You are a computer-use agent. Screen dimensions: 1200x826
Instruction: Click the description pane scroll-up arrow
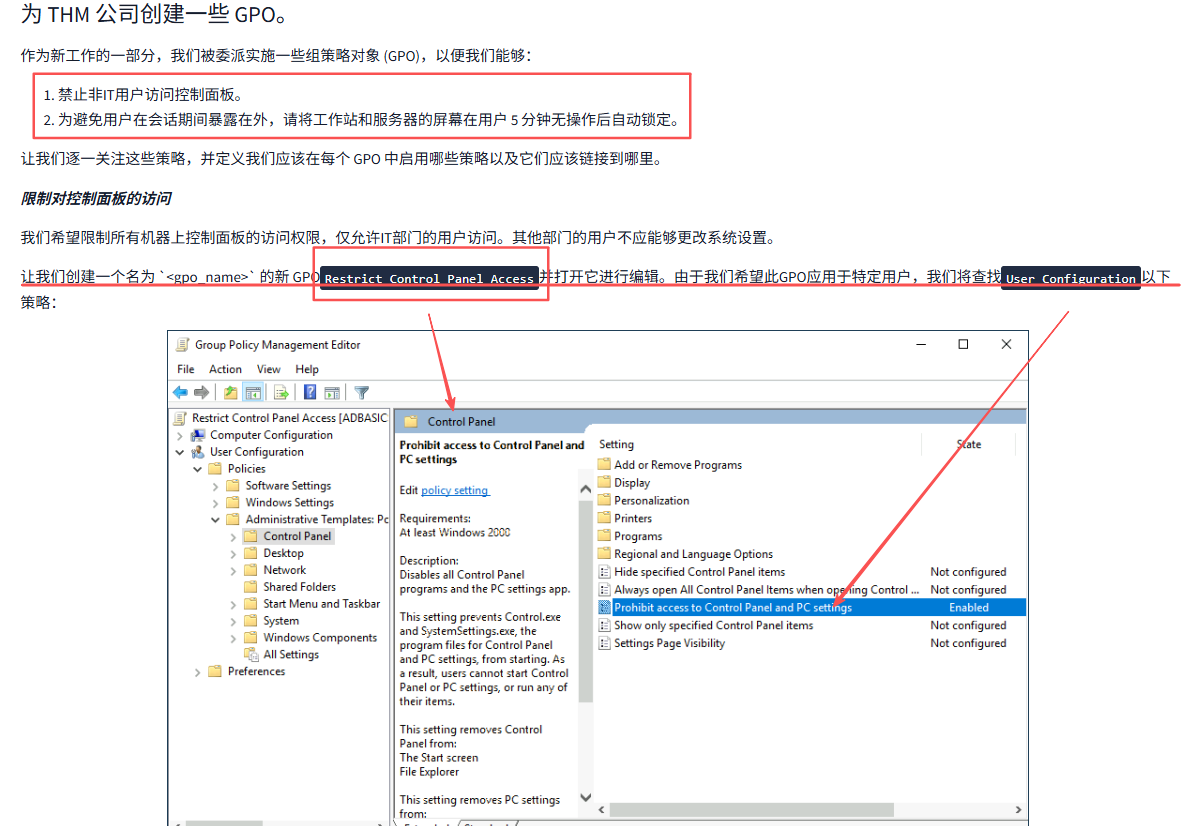[x=585, y=489]
